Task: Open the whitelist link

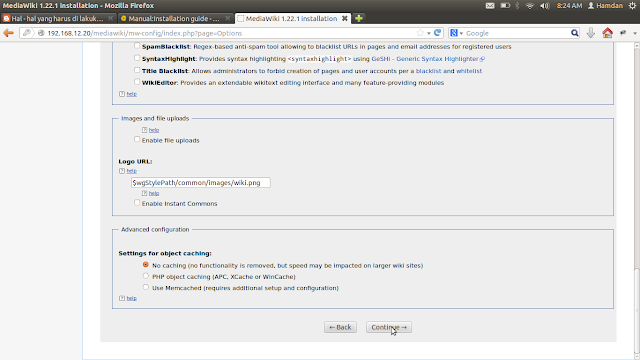Action: pyautogui.click(x=469, y=71)
